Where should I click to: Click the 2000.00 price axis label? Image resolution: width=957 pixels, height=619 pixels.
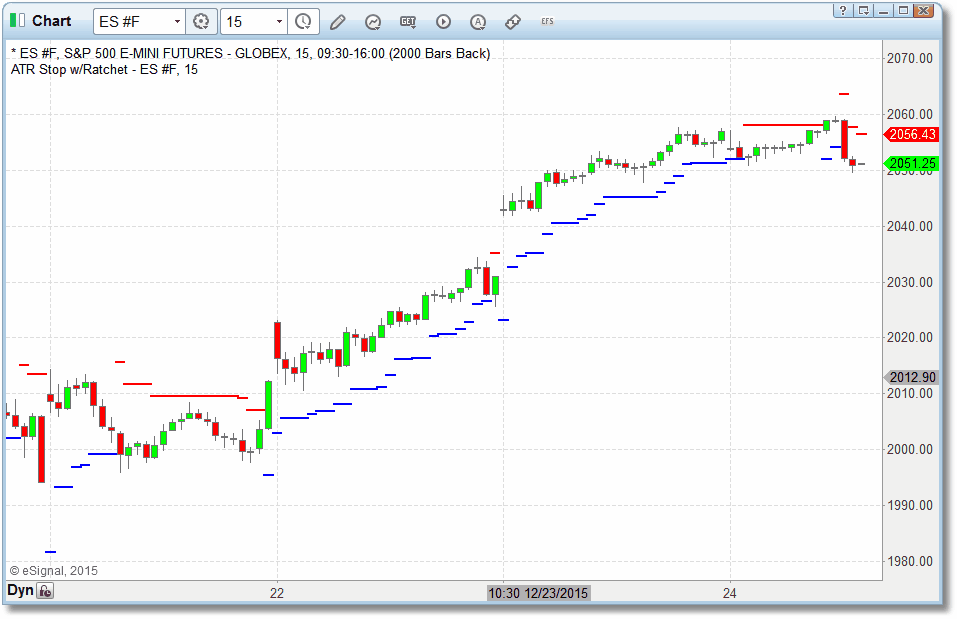point(909,449)
